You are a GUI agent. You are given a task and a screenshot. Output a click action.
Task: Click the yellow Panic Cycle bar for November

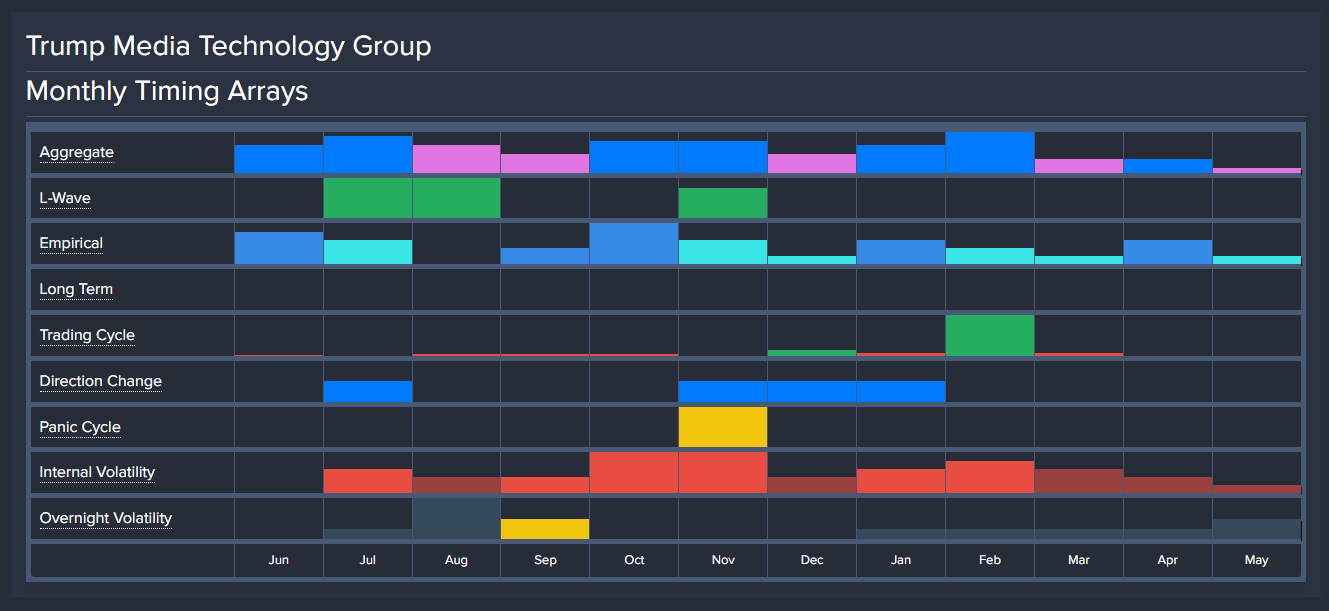pyautogui.click(x=723, y=427)
